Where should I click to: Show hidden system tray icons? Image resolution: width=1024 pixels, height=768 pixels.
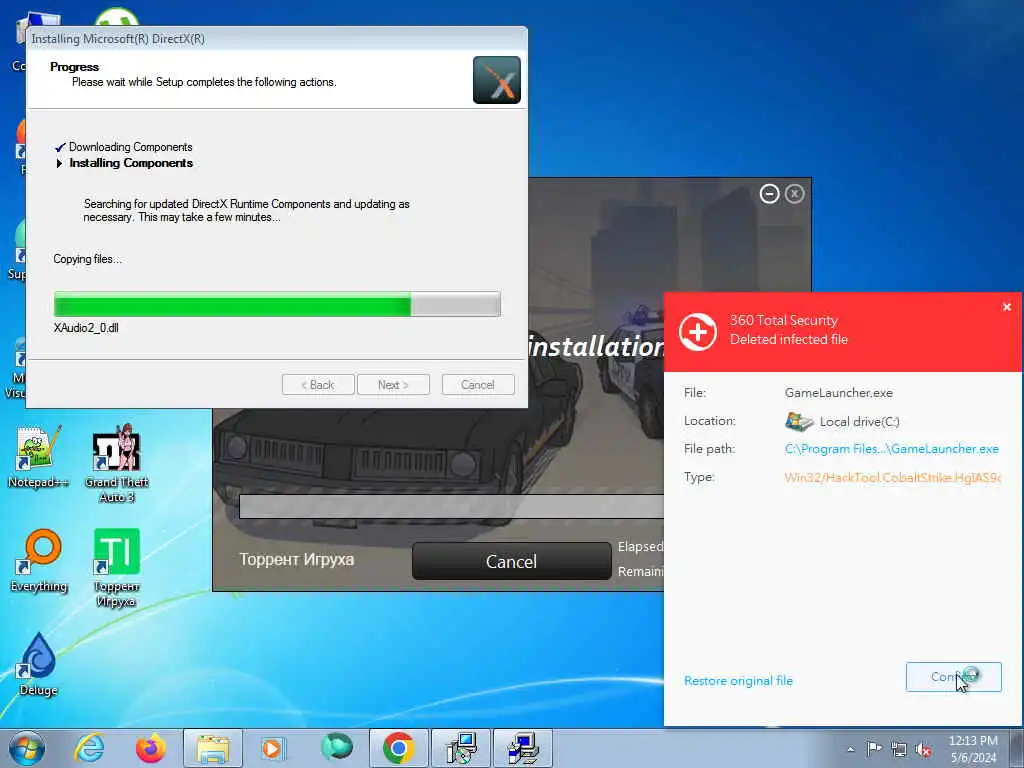pyautogui.click(x=850, y=749)
